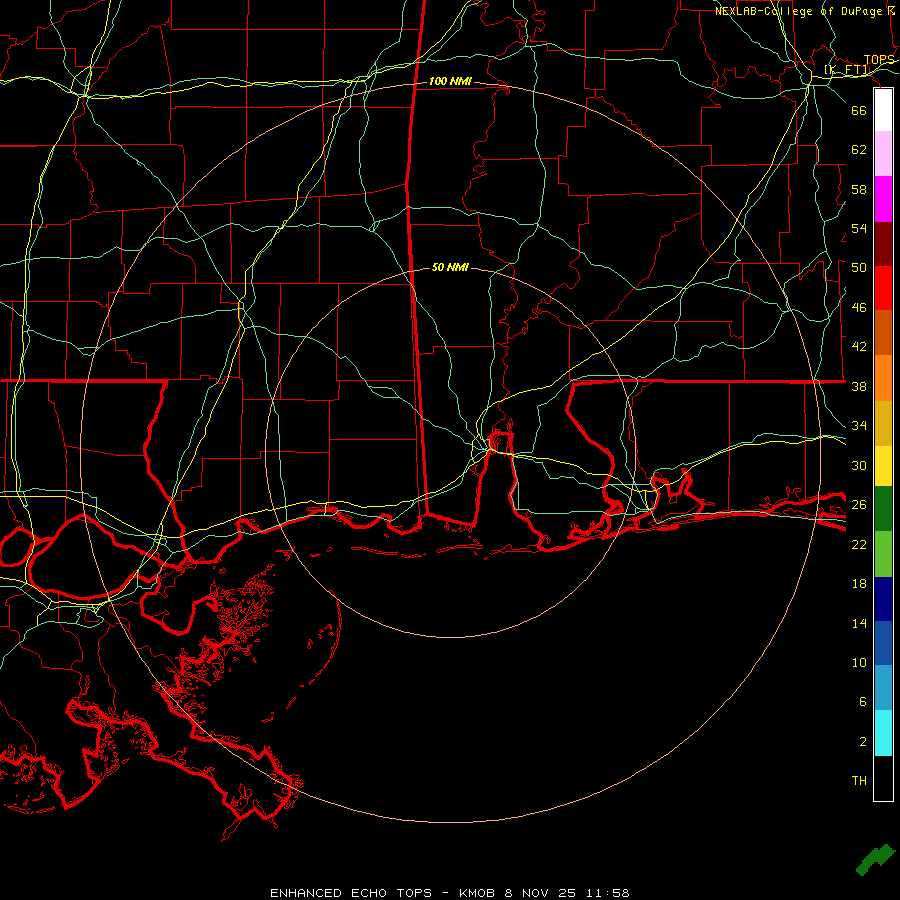
Task: Click the 62 legend value
Action: [859, 150]
